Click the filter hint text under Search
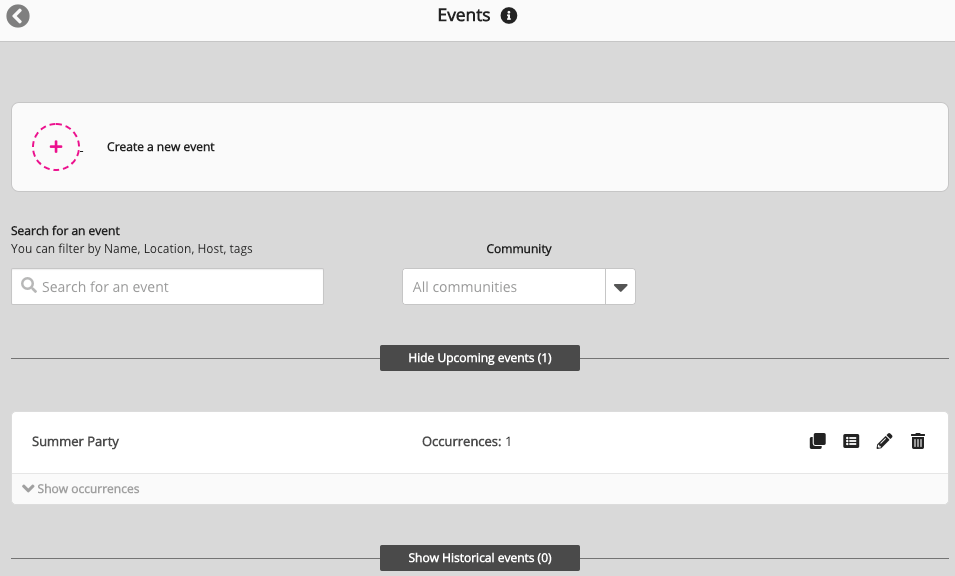This screenshot has height=576, width=955. click(131, 249)
